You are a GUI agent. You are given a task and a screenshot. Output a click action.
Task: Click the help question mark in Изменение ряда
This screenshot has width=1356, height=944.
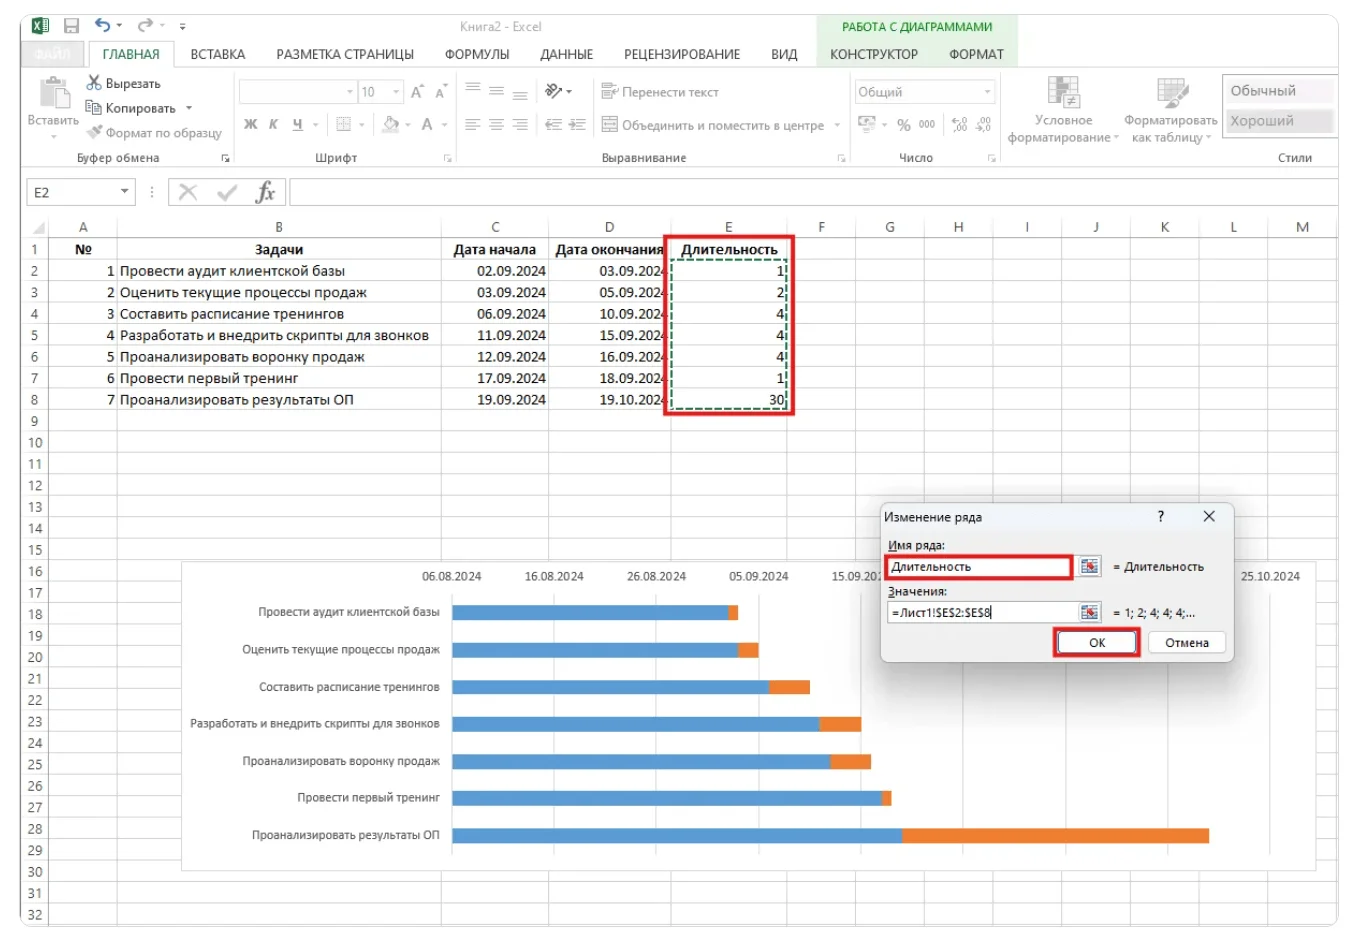click(1161, 517)
